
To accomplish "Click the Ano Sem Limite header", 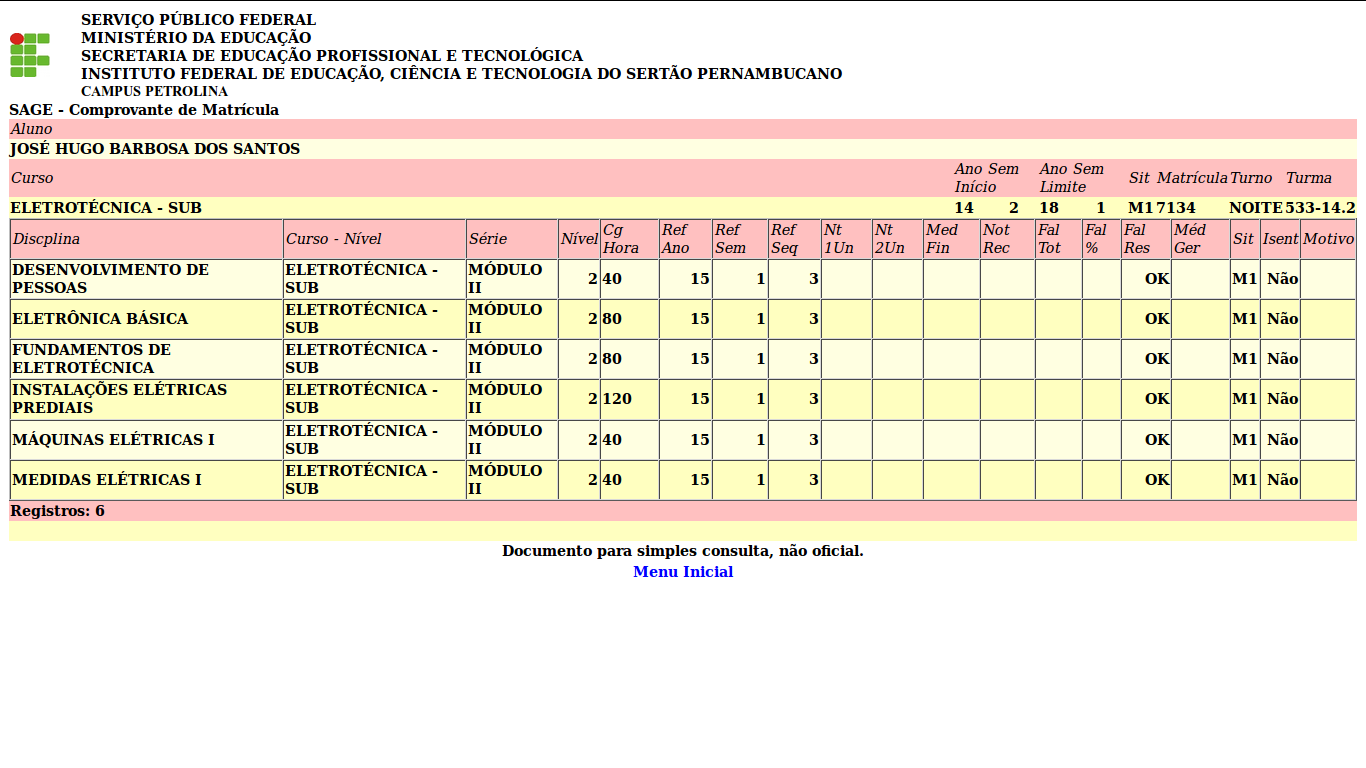I will (x=1072, y=178).
